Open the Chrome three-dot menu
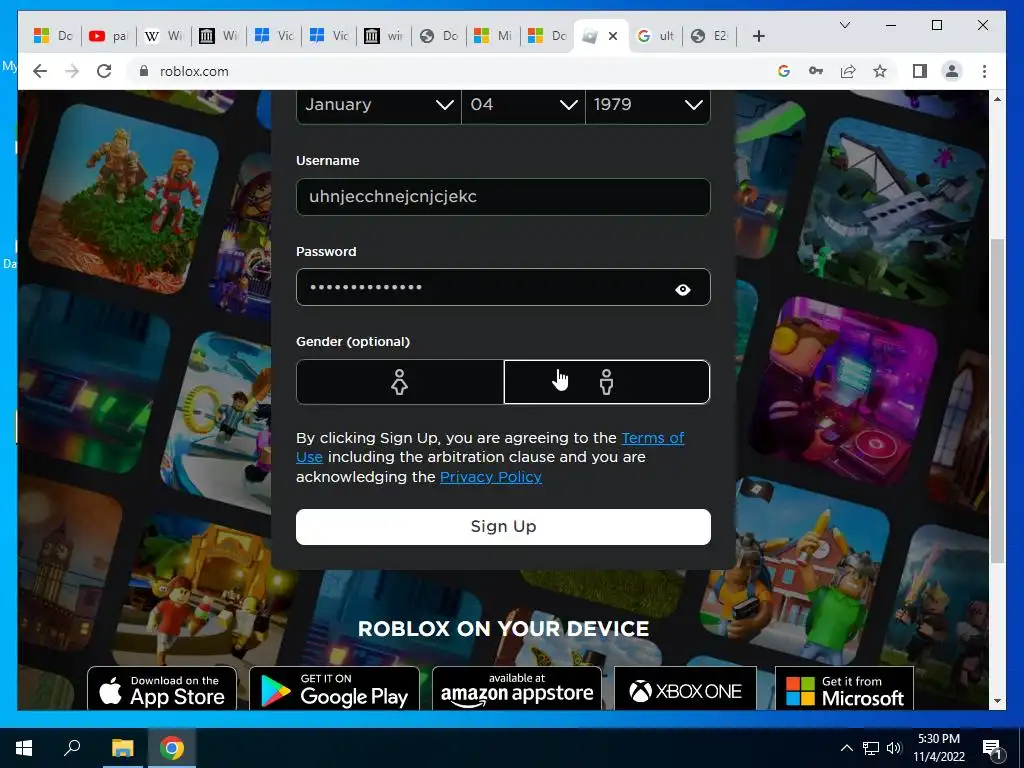 (984, 71)
